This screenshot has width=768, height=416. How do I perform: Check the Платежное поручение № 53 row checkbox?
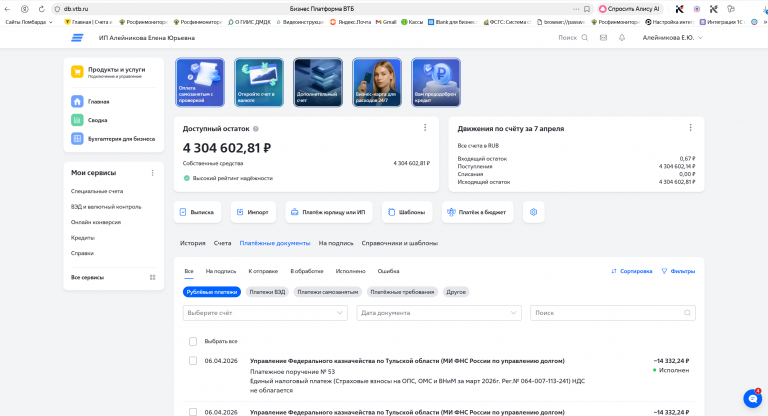click(x=193, y=361)
